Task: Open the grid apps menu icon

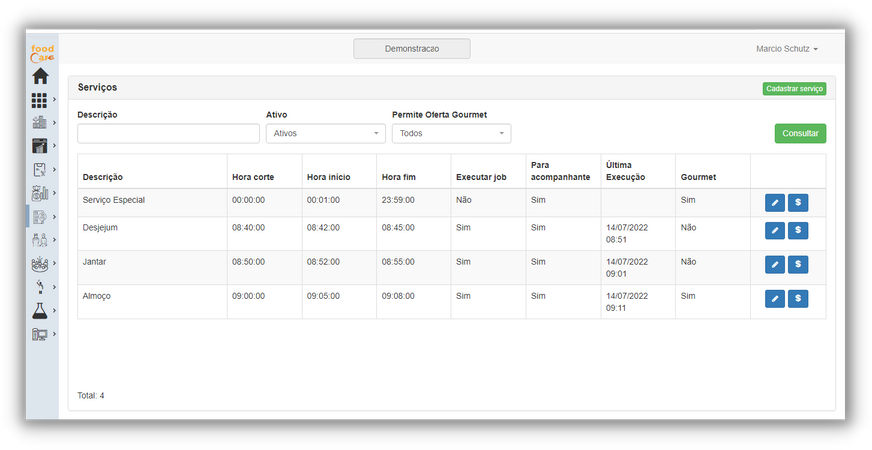Action: pos(39,100)
